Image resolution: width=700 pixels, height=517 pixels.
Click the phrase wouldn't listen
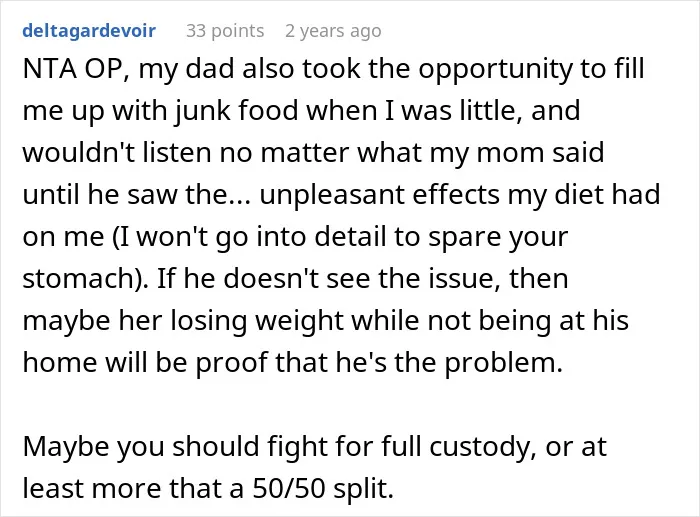pyautogui.click(x=117, y=153)
